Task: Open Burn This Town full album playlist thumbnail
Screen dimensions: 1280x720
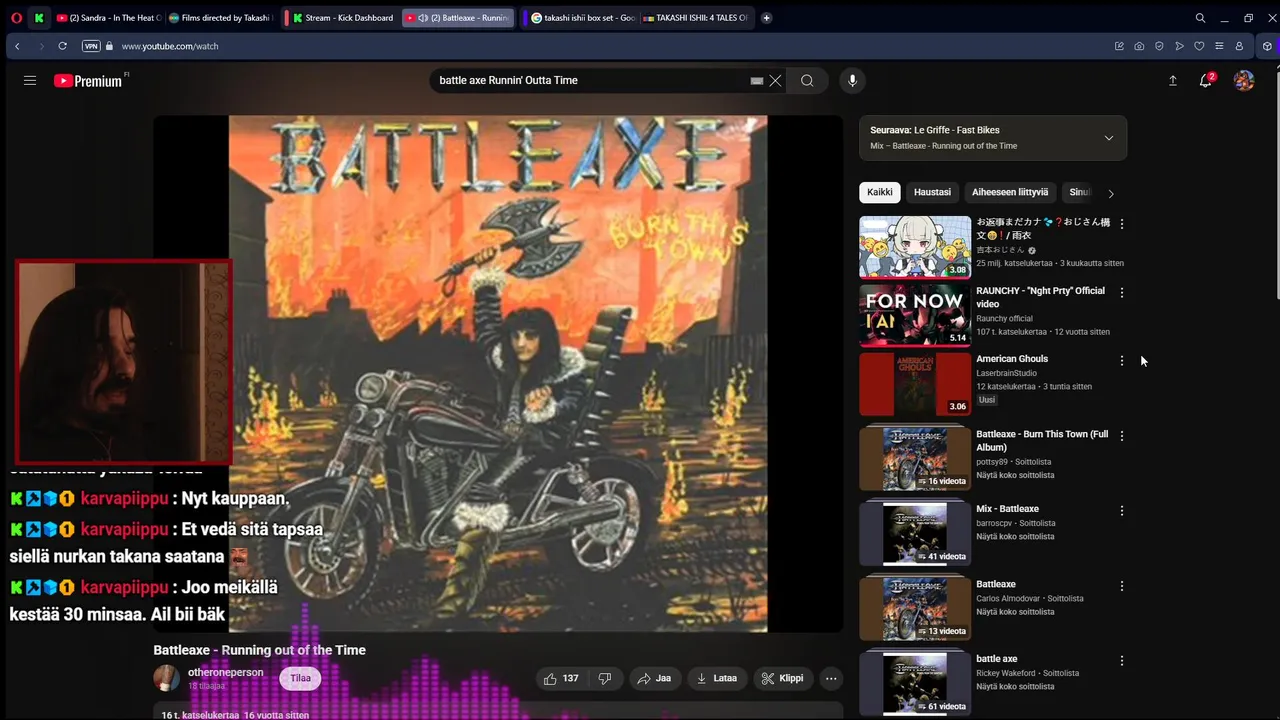Action: [915, 459]
